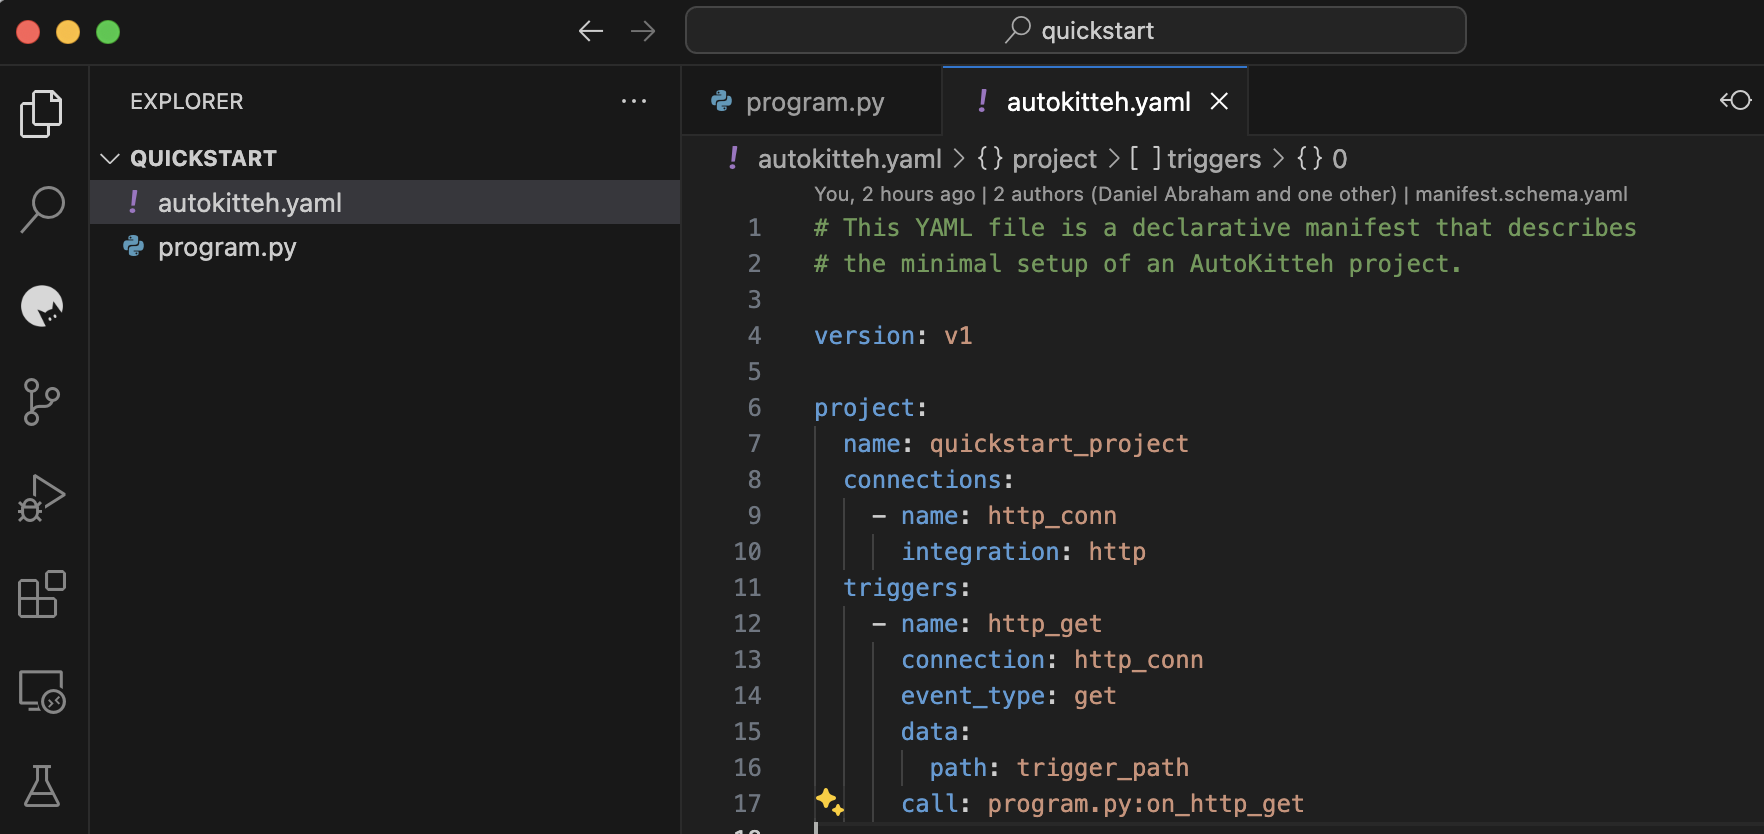Click 'quickstart_project' value text
The image size is (1764, 834).
[x=1059, y=444]
